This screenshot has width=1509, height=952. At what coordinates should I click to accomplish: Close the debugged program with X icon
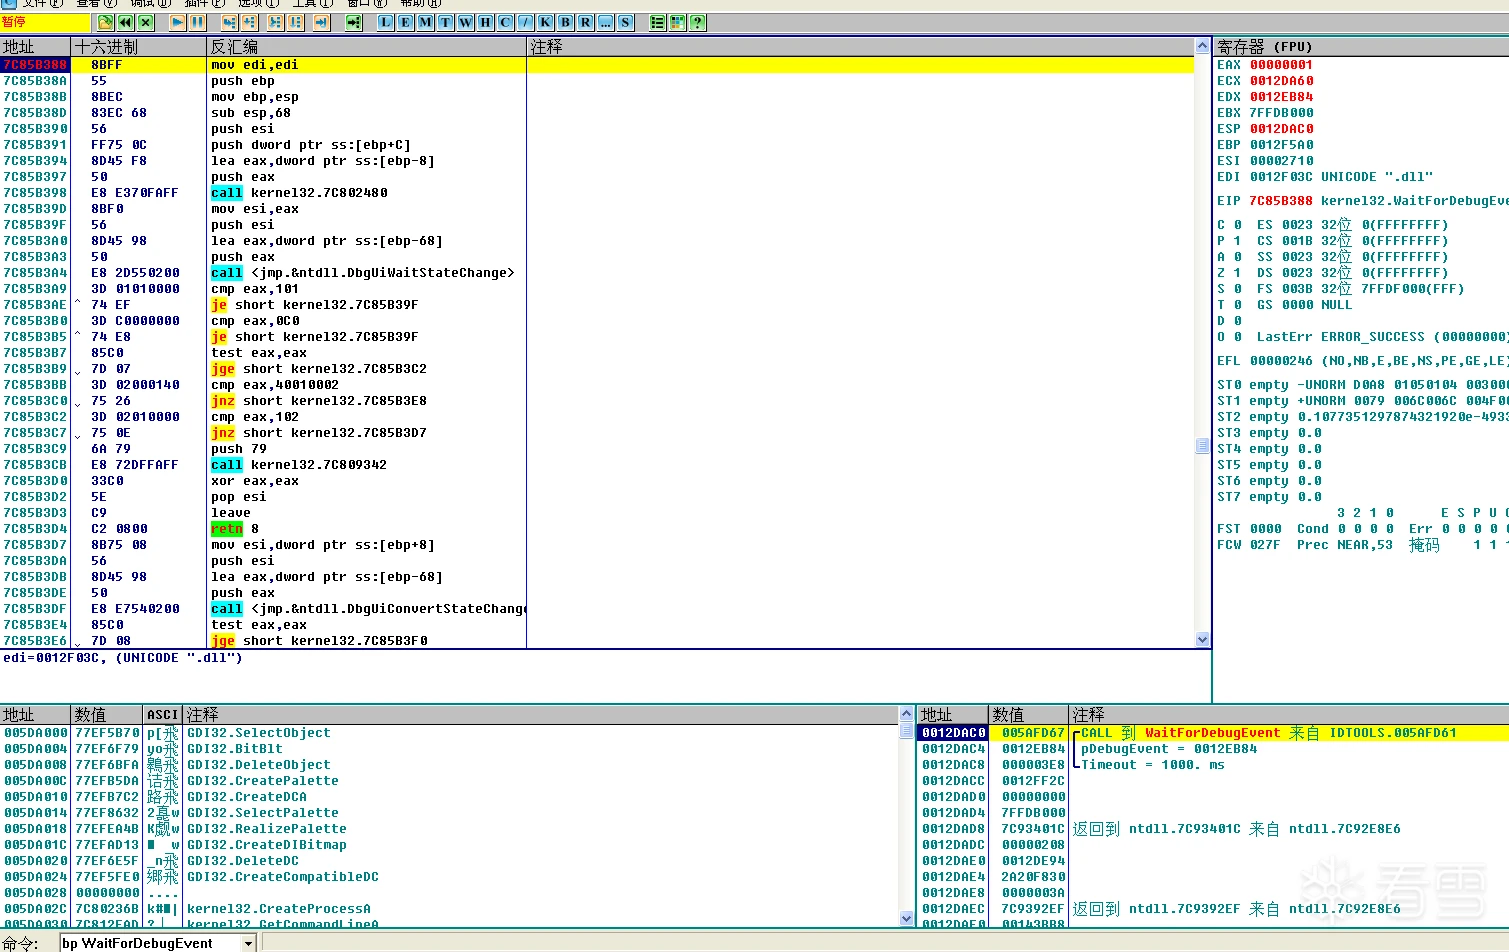tap(146, 22)
